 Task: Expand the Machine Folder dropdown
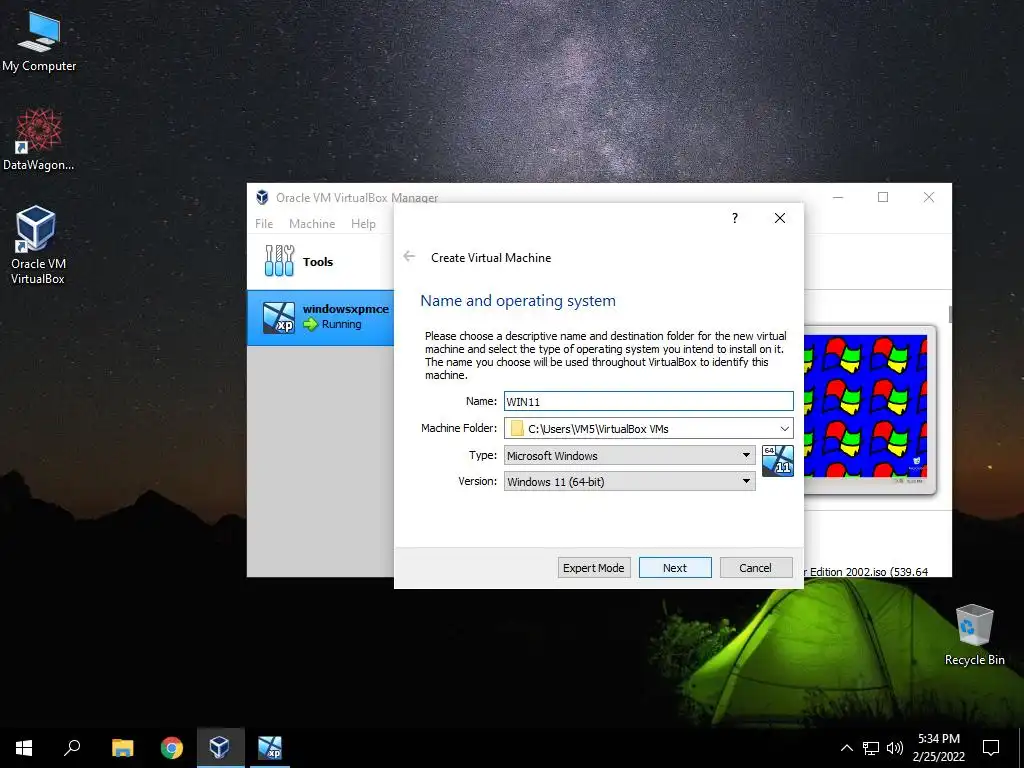click(784, 429)
